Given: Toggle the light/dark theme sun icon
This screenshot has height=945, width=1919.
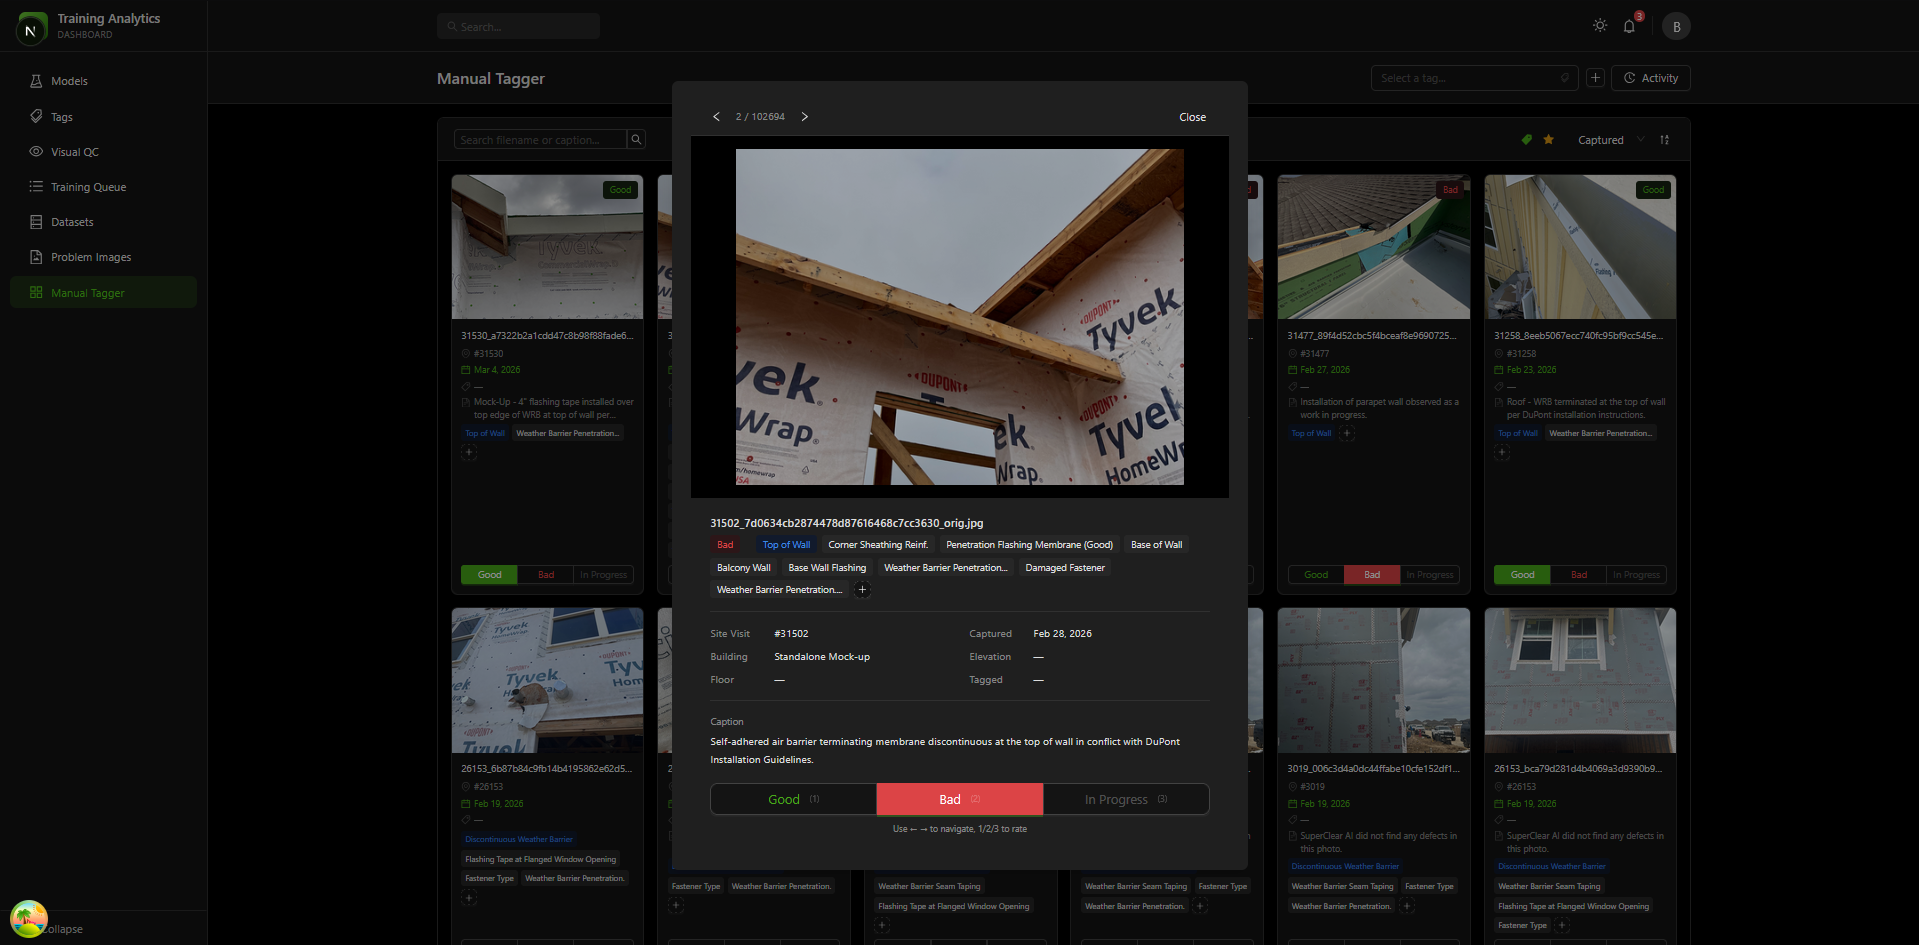Looking at the screenshot, I should point(1600,26).
